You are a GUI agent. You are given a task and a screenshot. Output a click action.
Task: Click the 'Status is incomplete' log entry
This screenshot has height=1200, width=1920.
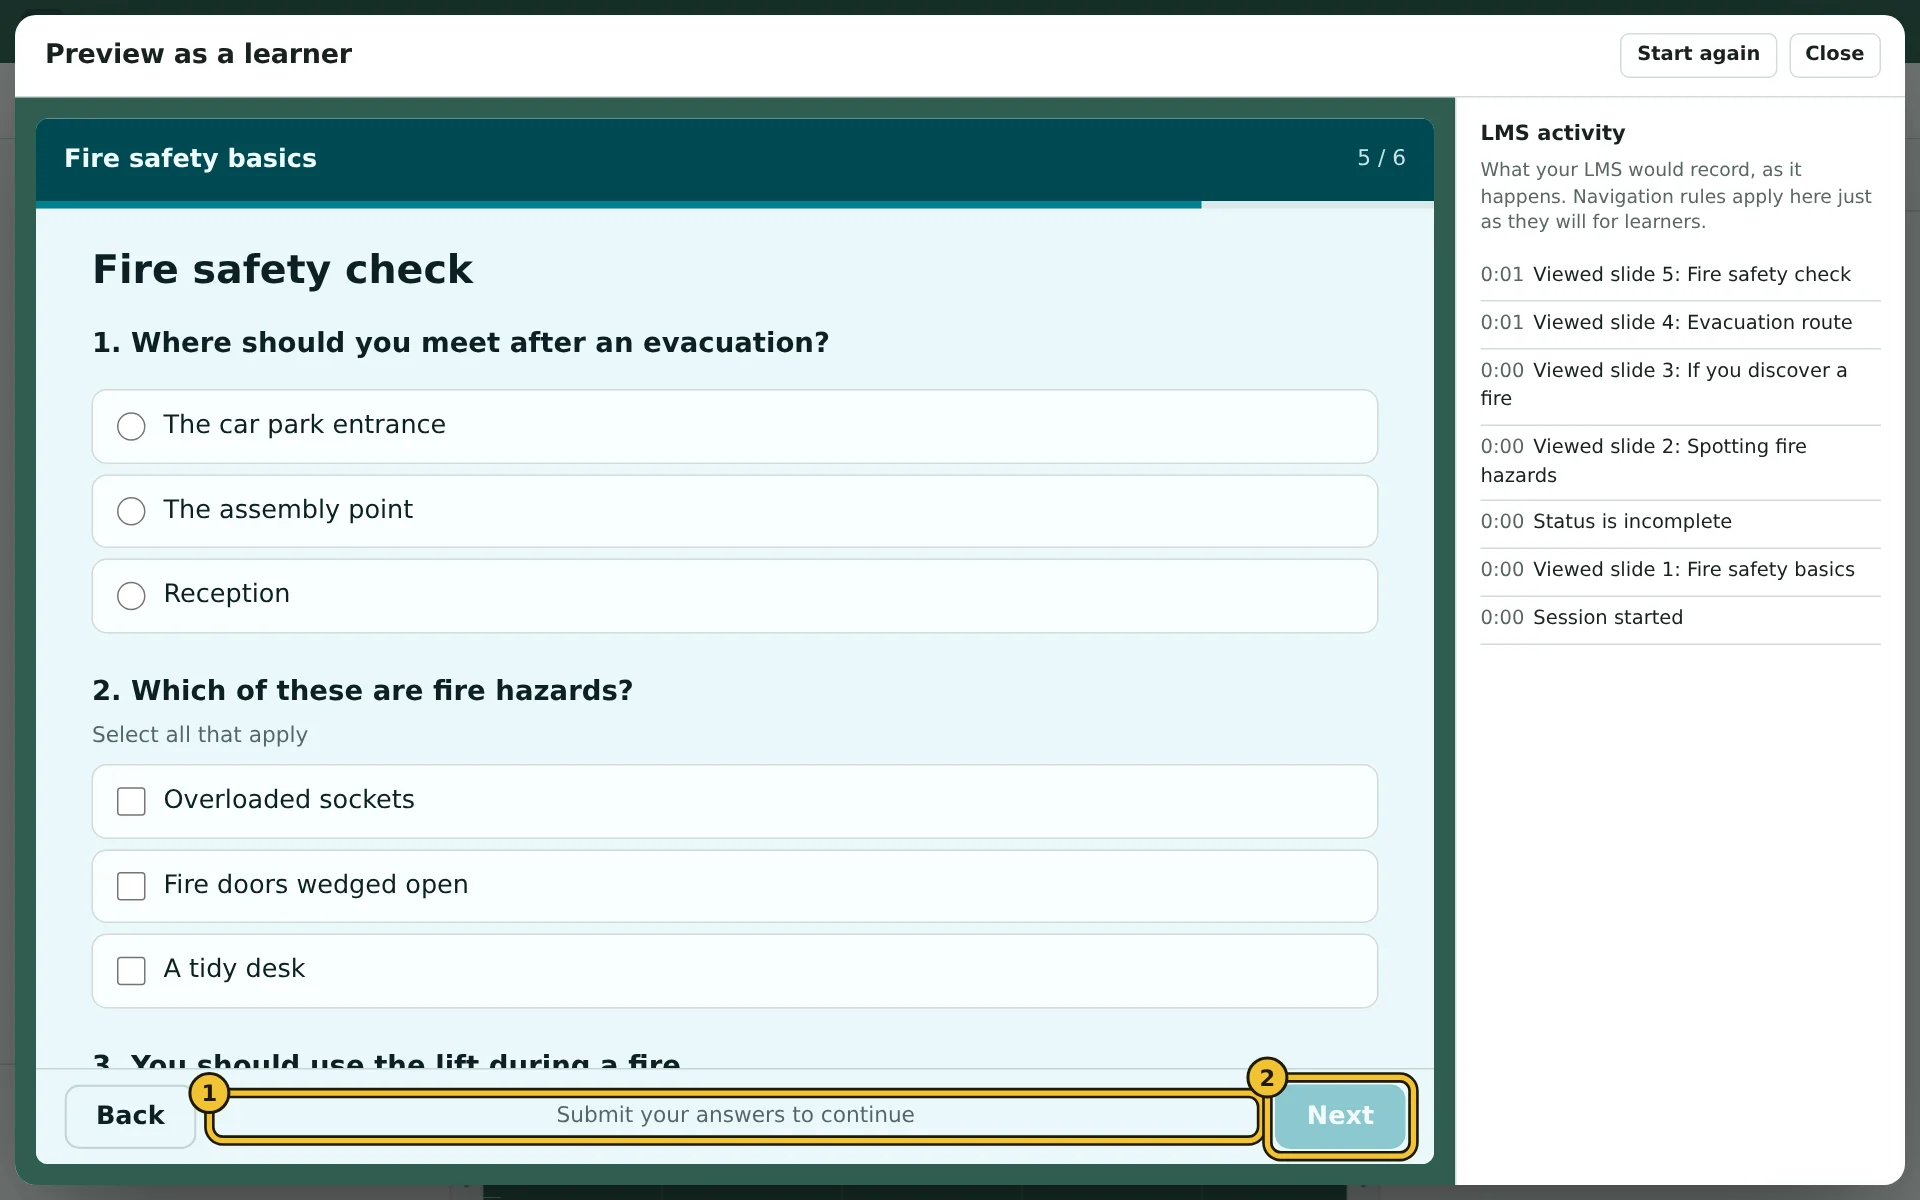click(x=1680, y=522)
